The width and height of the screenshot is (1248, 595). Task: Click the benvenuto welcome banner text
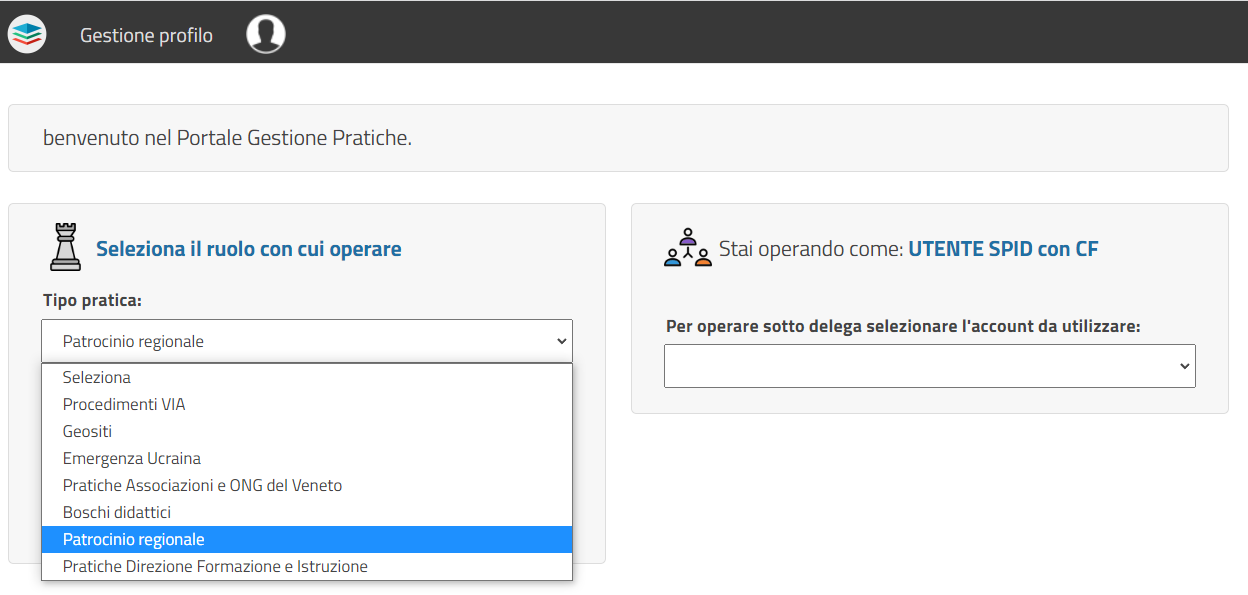[x=227, y=138]
